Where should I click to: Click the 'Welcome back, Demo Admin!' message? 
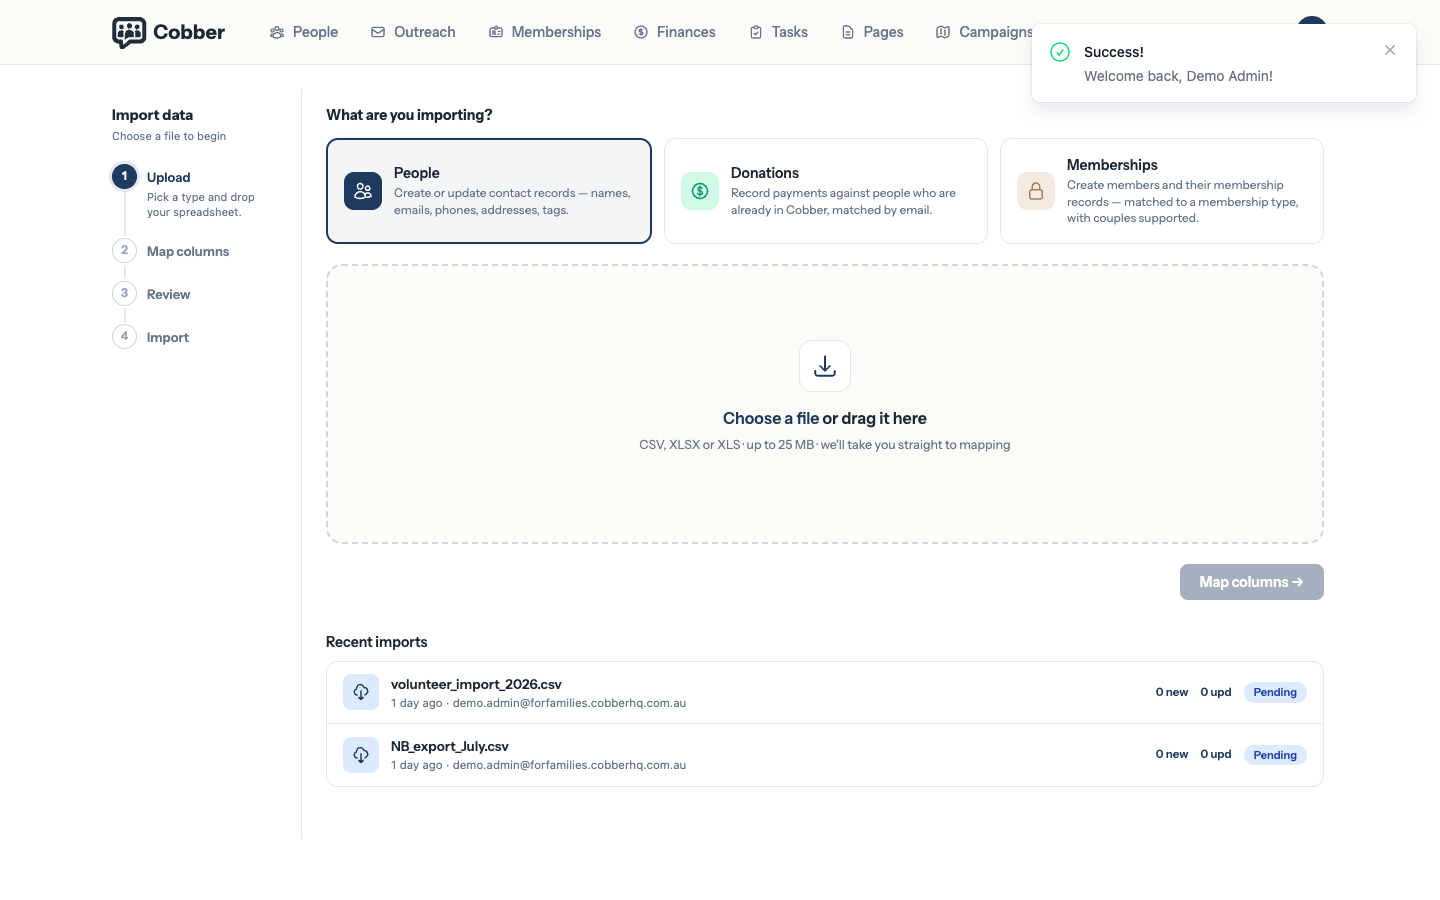coord(1178,76)
